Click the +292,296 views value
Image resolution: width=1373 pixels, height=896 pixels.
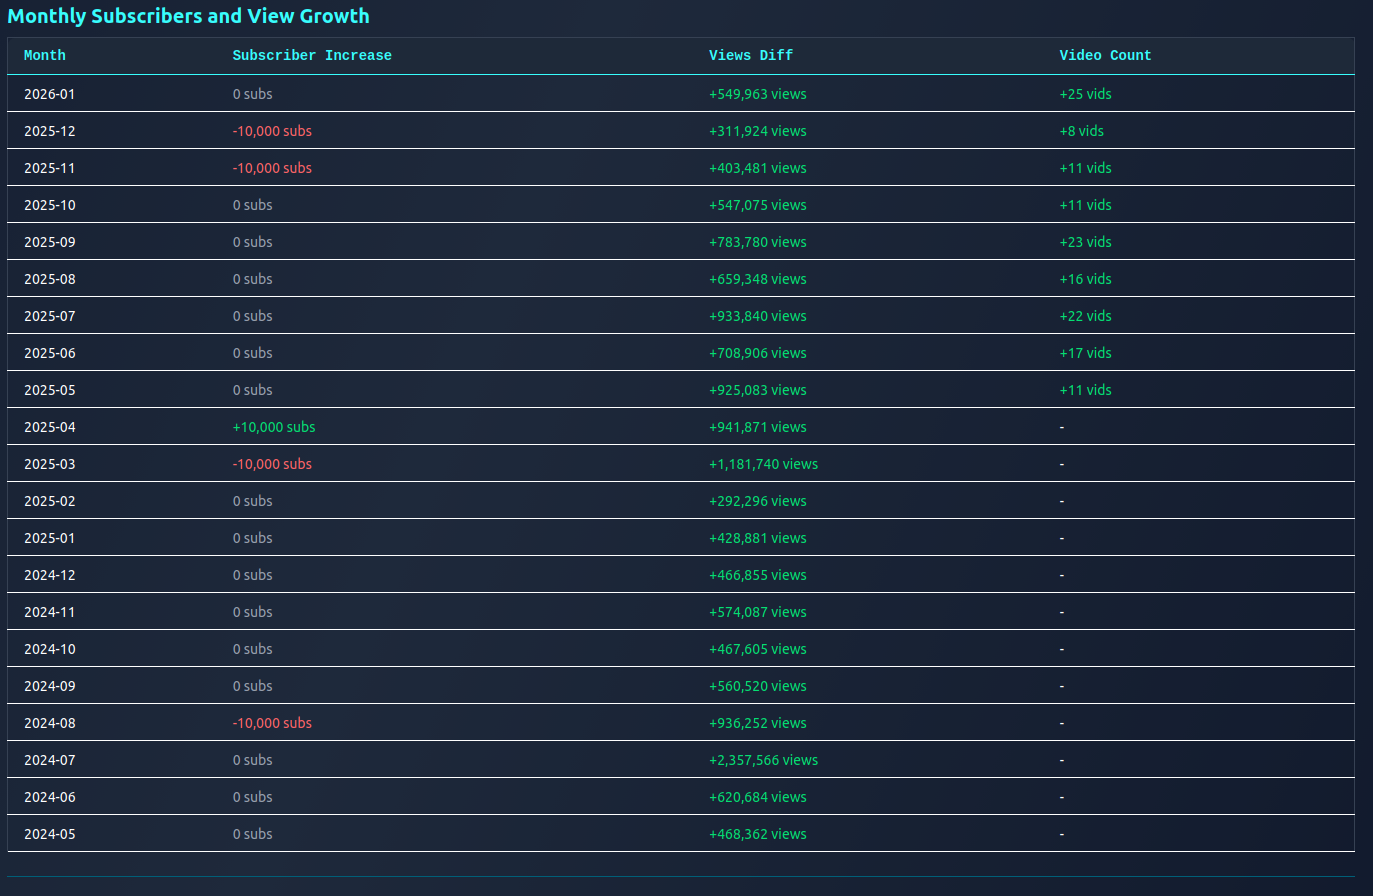pos(758,501)
